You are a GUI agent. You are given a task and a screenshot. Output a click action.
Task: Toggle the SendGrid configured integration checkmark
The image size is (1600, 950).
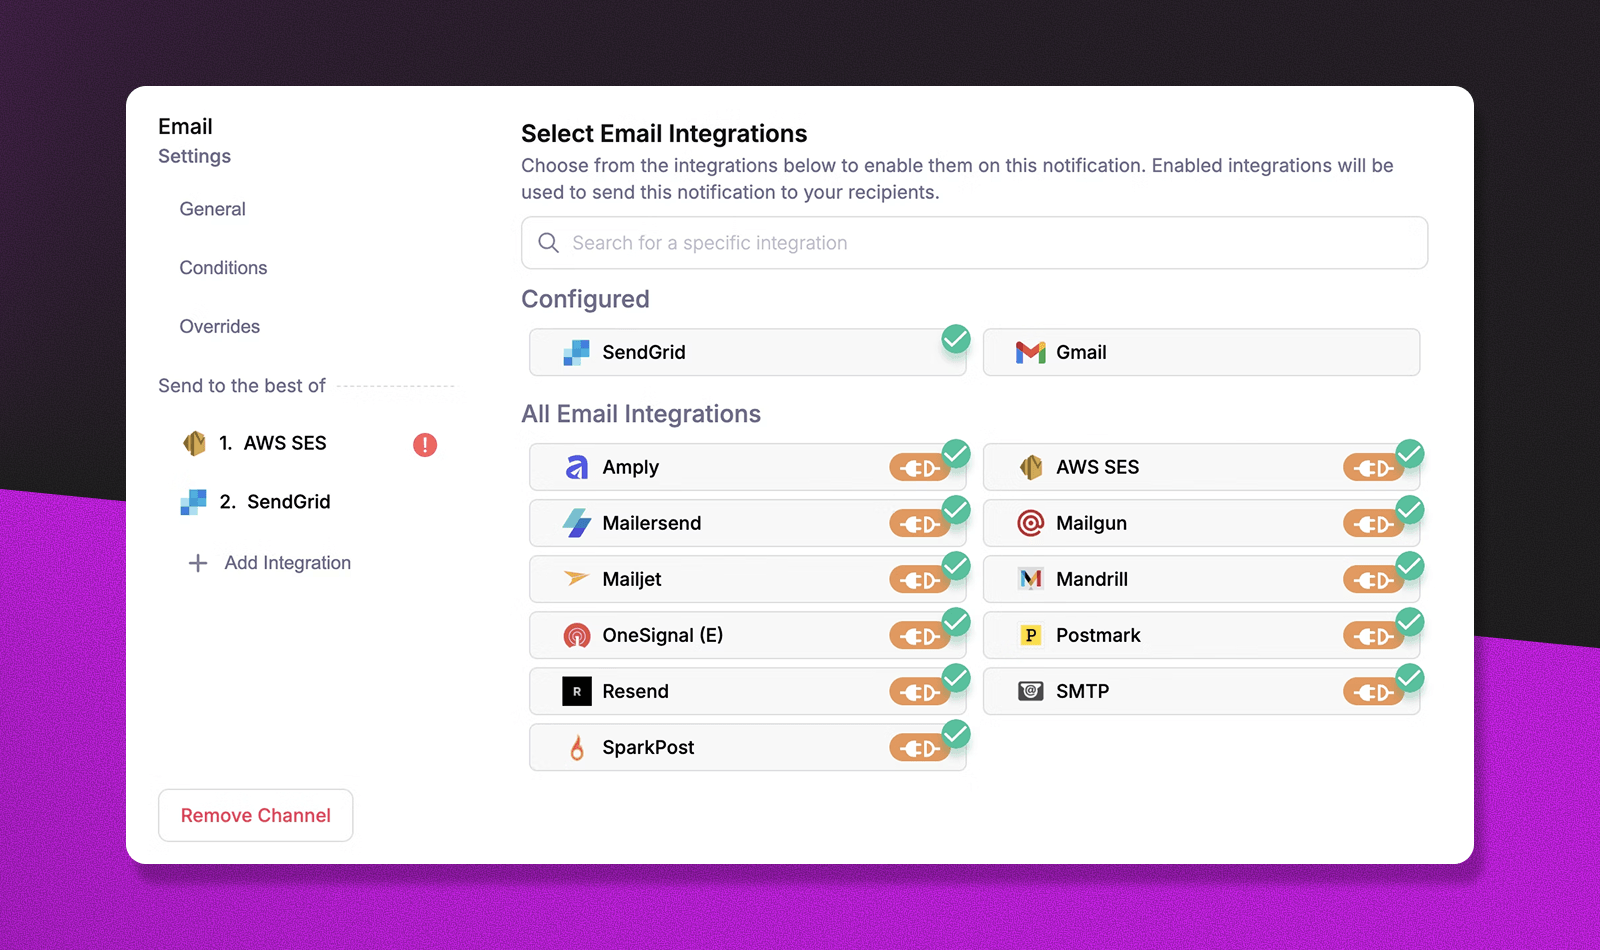[956, 339]
